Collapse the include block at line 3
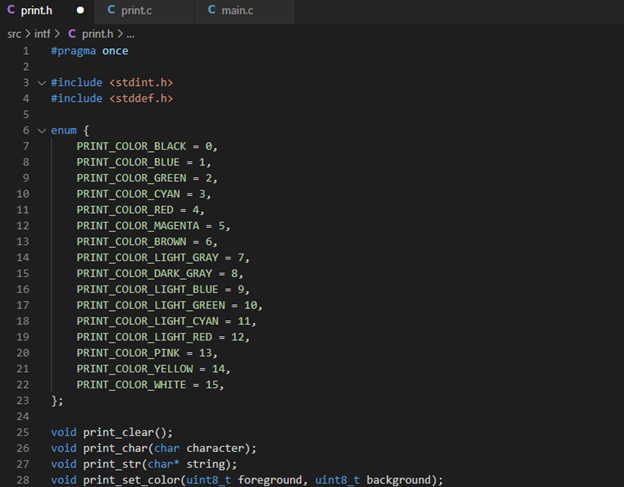The image size is (624, 487). [x=41, y=82]
